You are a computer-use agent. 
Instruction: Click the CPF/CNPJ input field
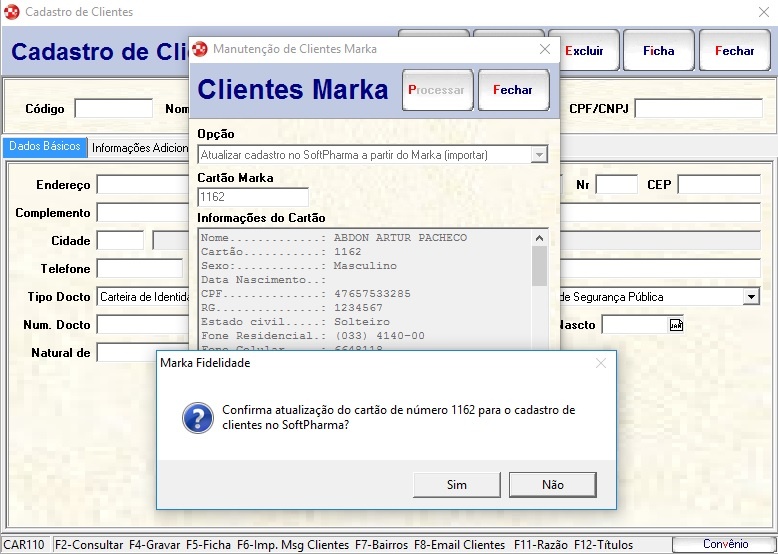click(699, 109)
